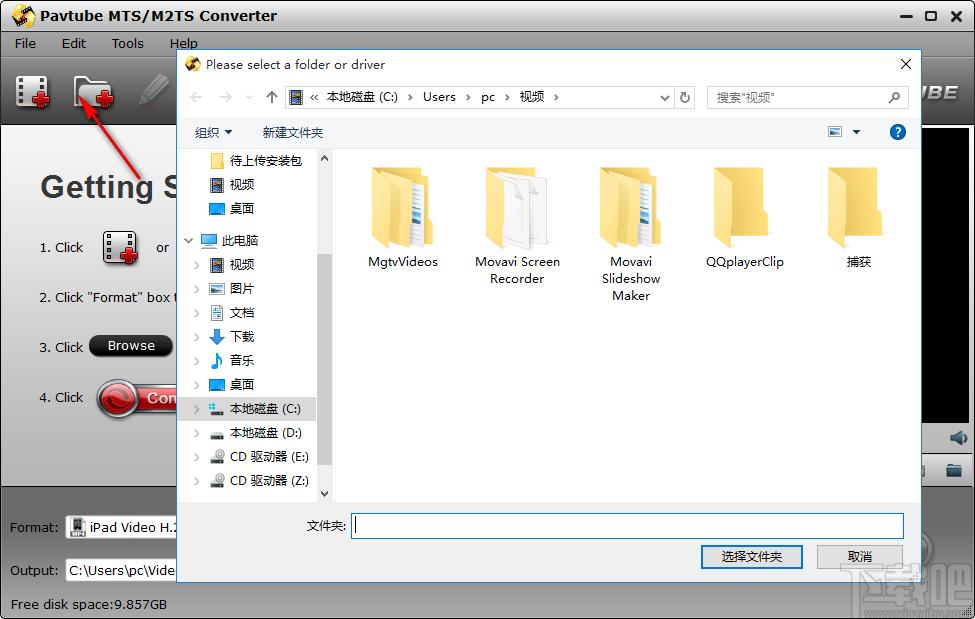Click the change view icon in dialog toolbar
Viewport: 975px width, 619px height.
(x=834, y=132)
